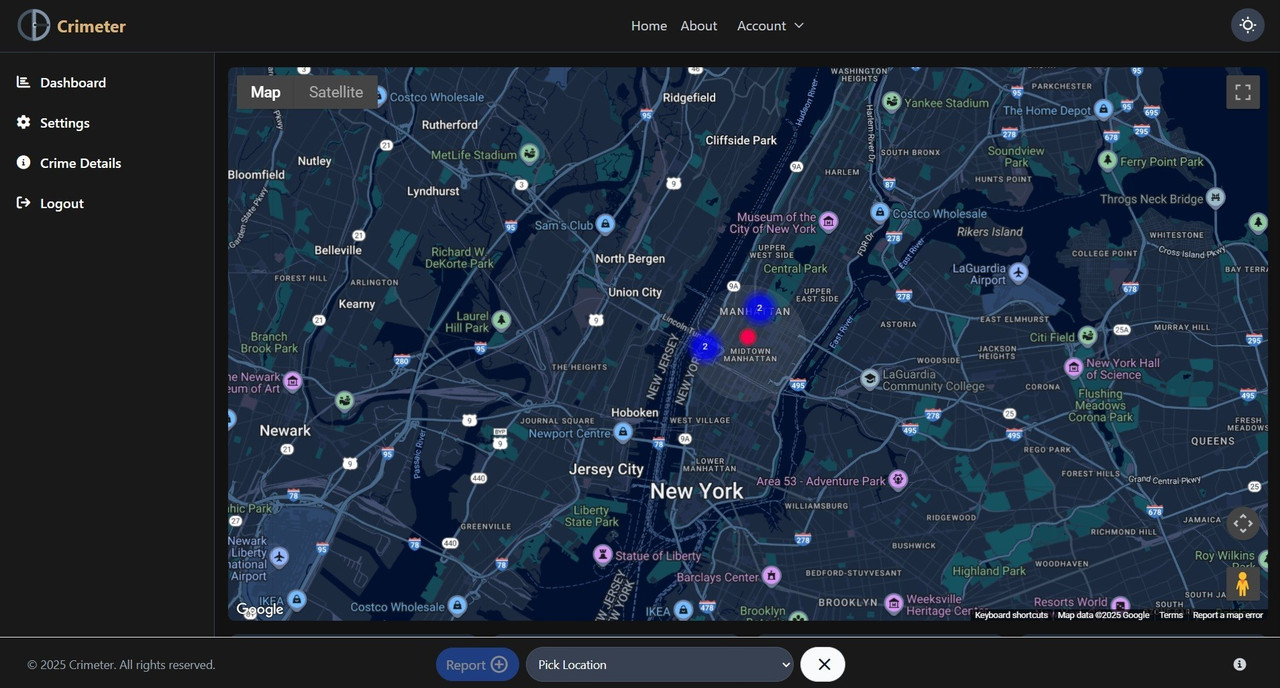Click blue cluster marker near Lincoln Tunnel

tap(705, 347)
